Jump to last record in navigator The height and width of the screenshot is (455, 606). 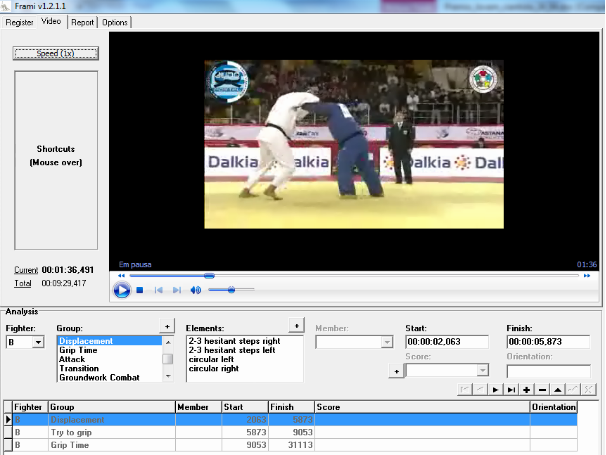pos(510,389)
